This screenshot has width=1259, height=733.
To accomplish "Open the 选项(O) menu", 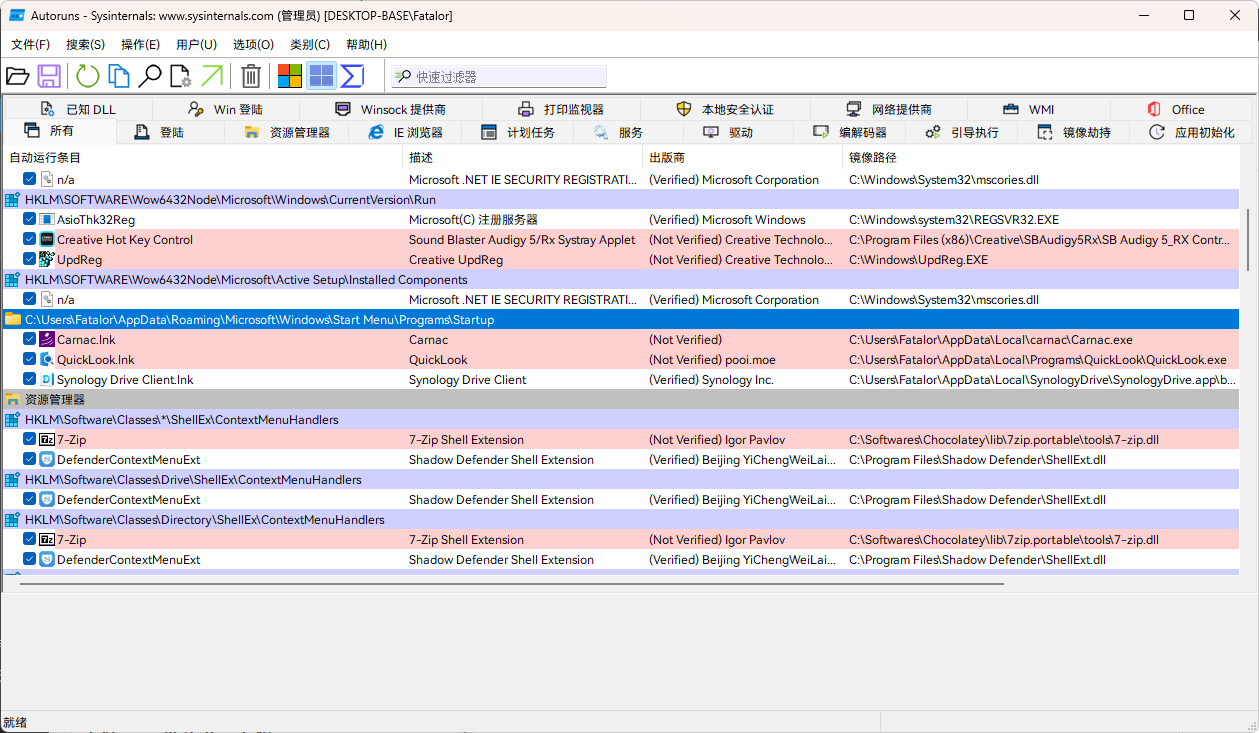I will click(253, 45).
